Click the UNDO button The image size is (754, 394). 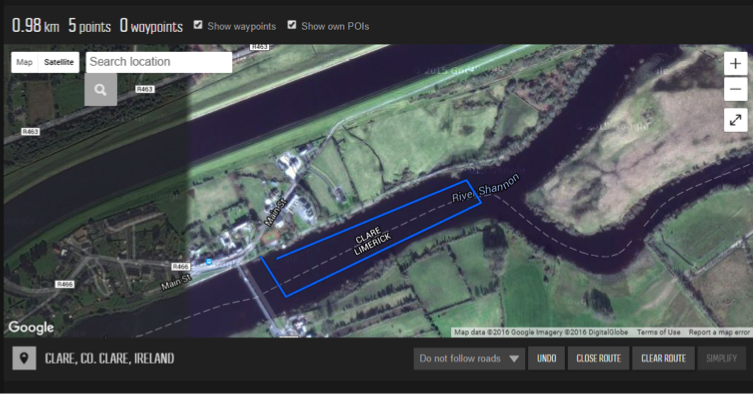546,358
